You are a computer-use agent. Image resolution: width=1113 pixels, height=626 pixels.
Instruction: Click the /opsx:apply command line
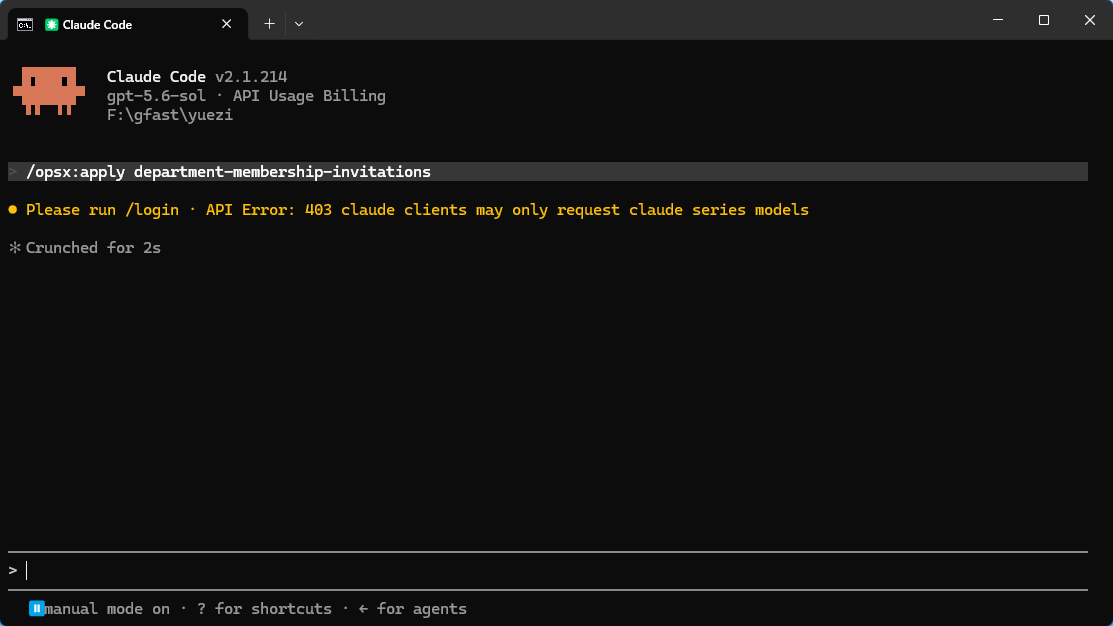pos(547,172)
